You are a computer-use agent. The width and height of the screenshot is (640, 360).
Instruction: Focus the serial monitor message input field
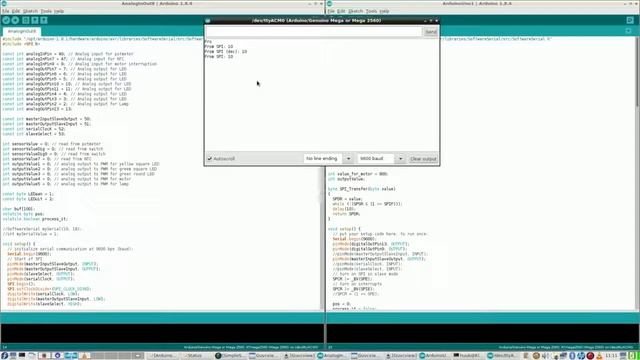[314, 32]
